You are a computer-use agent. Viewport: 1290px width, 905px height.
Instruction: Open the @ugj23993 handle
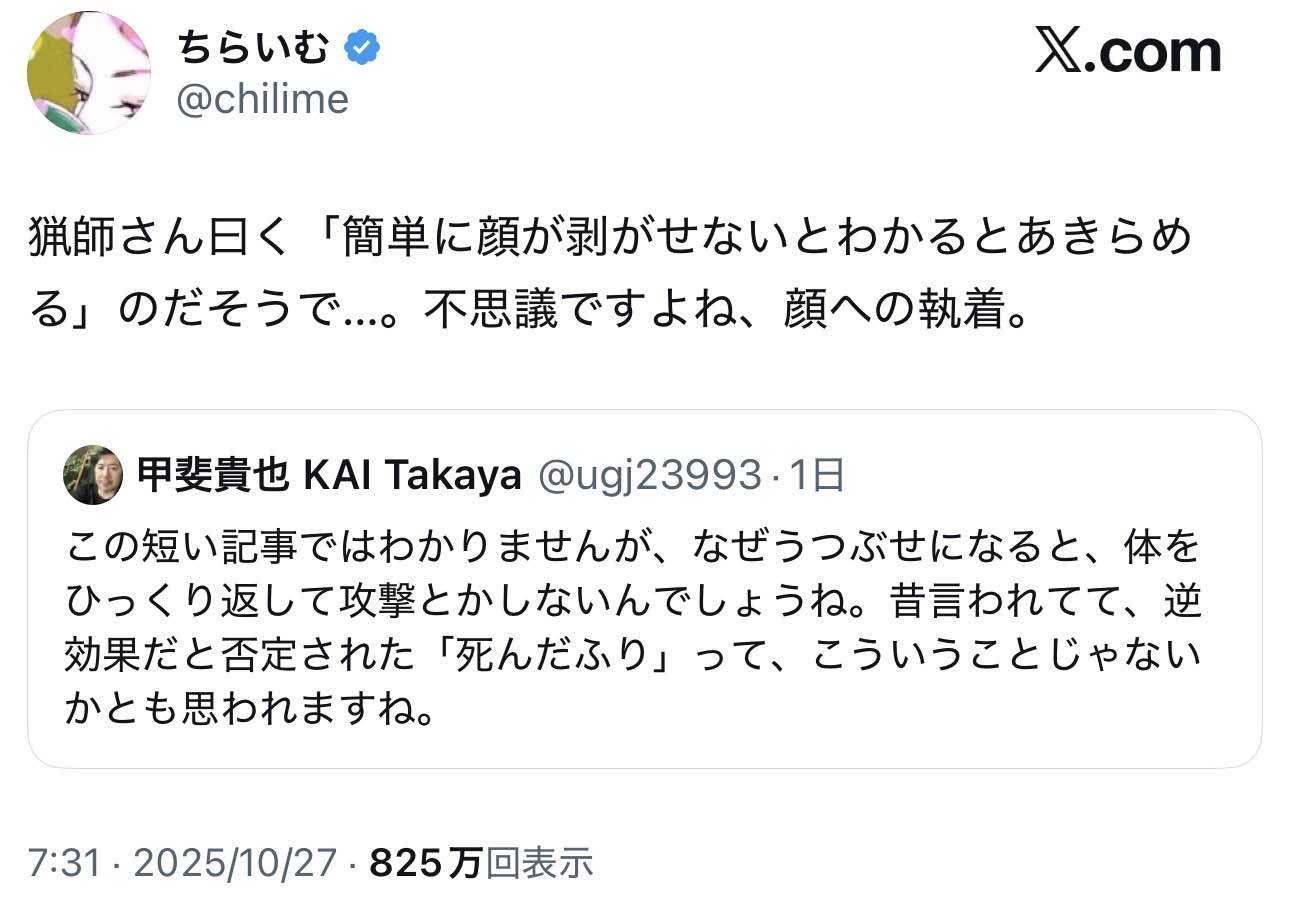pyautogui.click(x=649, y=477)
